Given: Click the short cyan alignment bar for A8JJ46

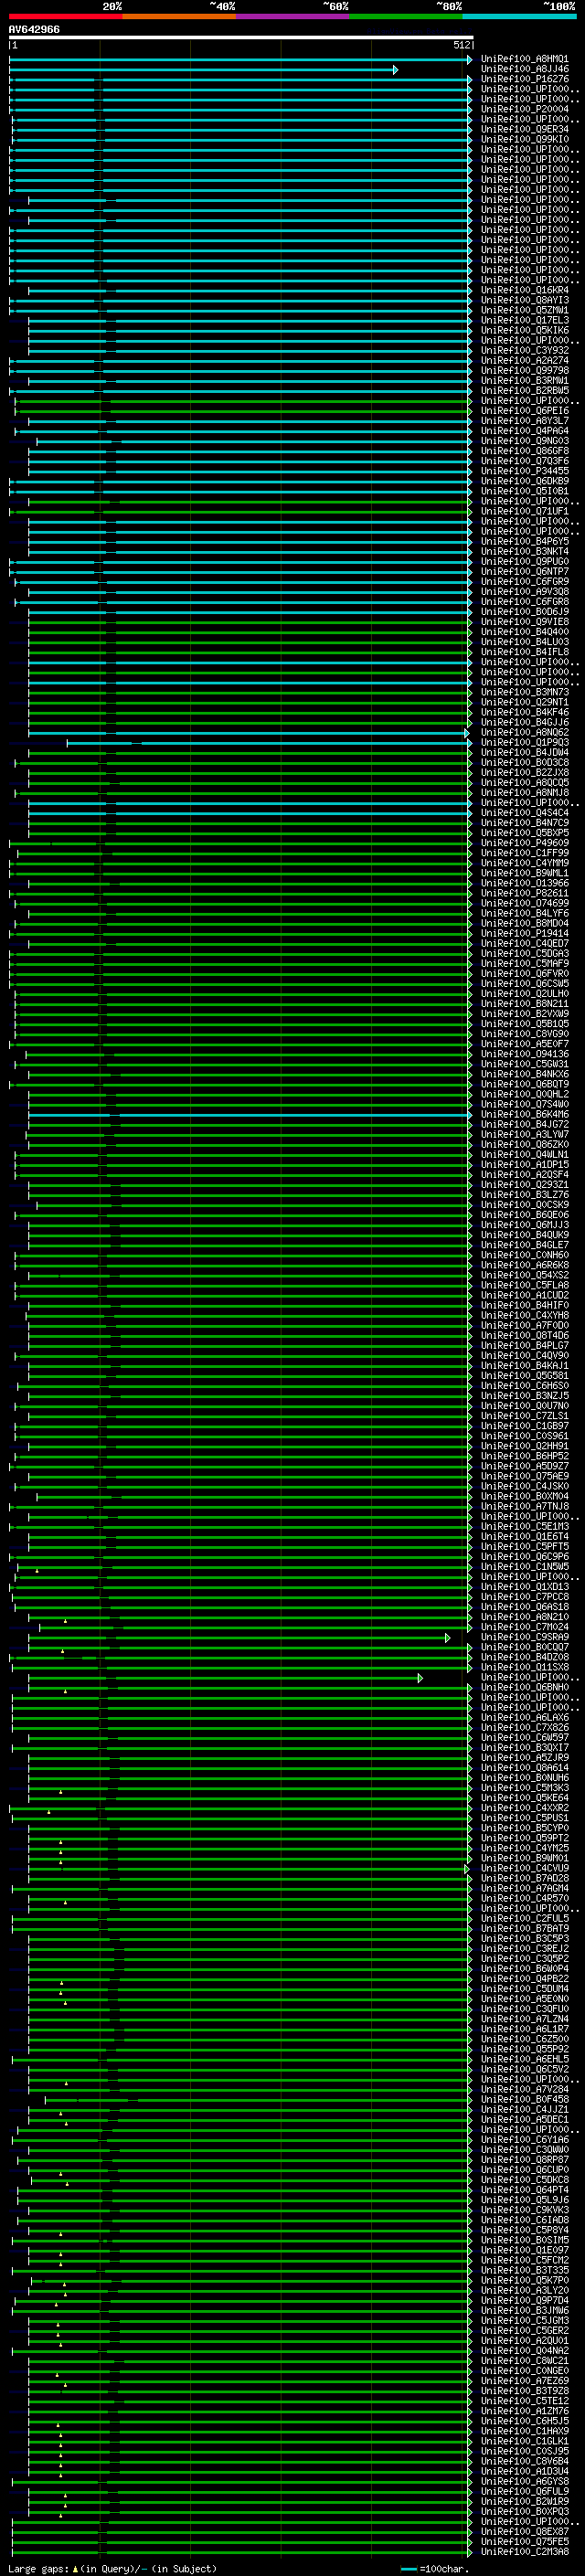Looking at the screenshot, I should coord(203,70).
